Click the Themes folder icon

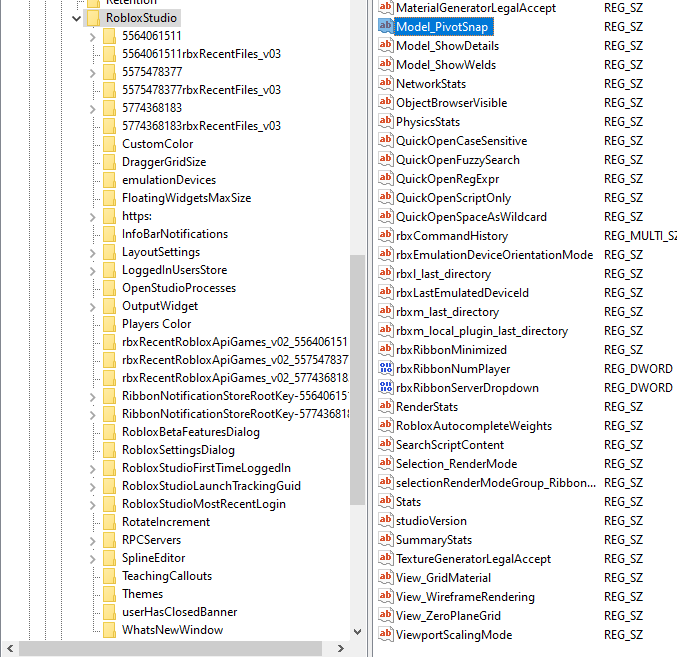tap(110, 594)
